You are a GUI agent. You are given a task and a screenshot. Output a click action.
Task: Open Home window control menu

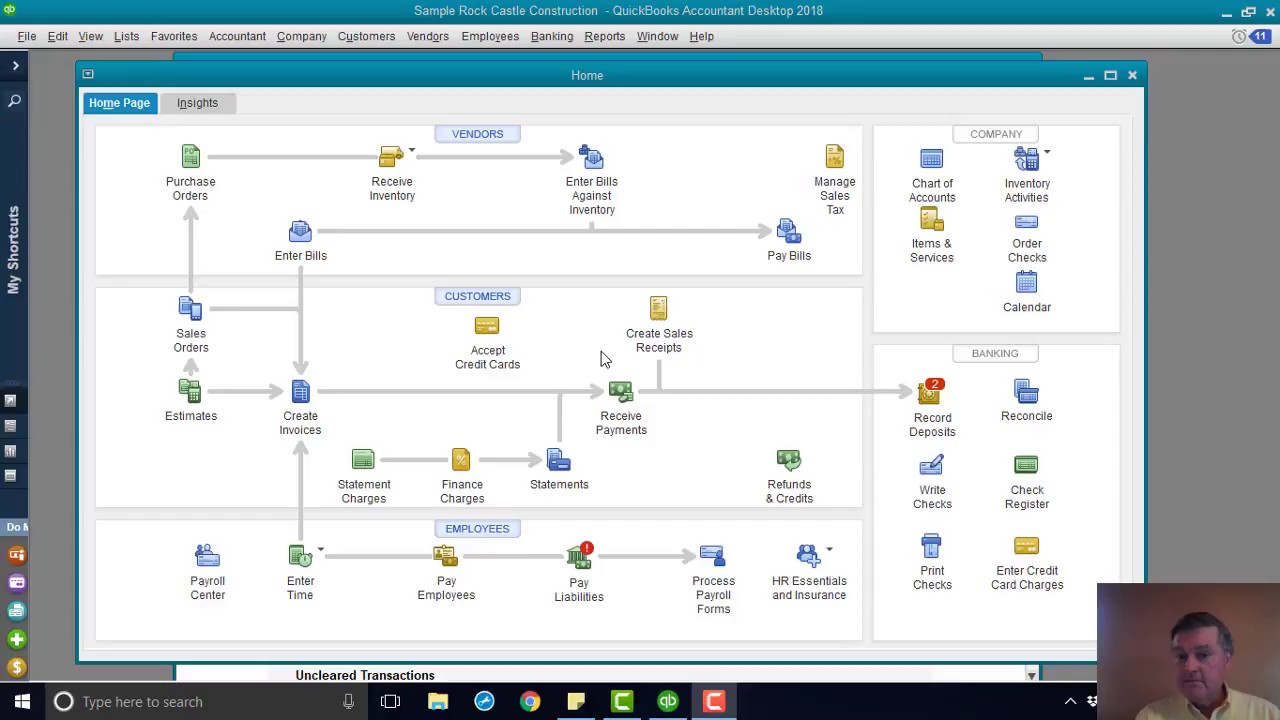pos(88,74)
